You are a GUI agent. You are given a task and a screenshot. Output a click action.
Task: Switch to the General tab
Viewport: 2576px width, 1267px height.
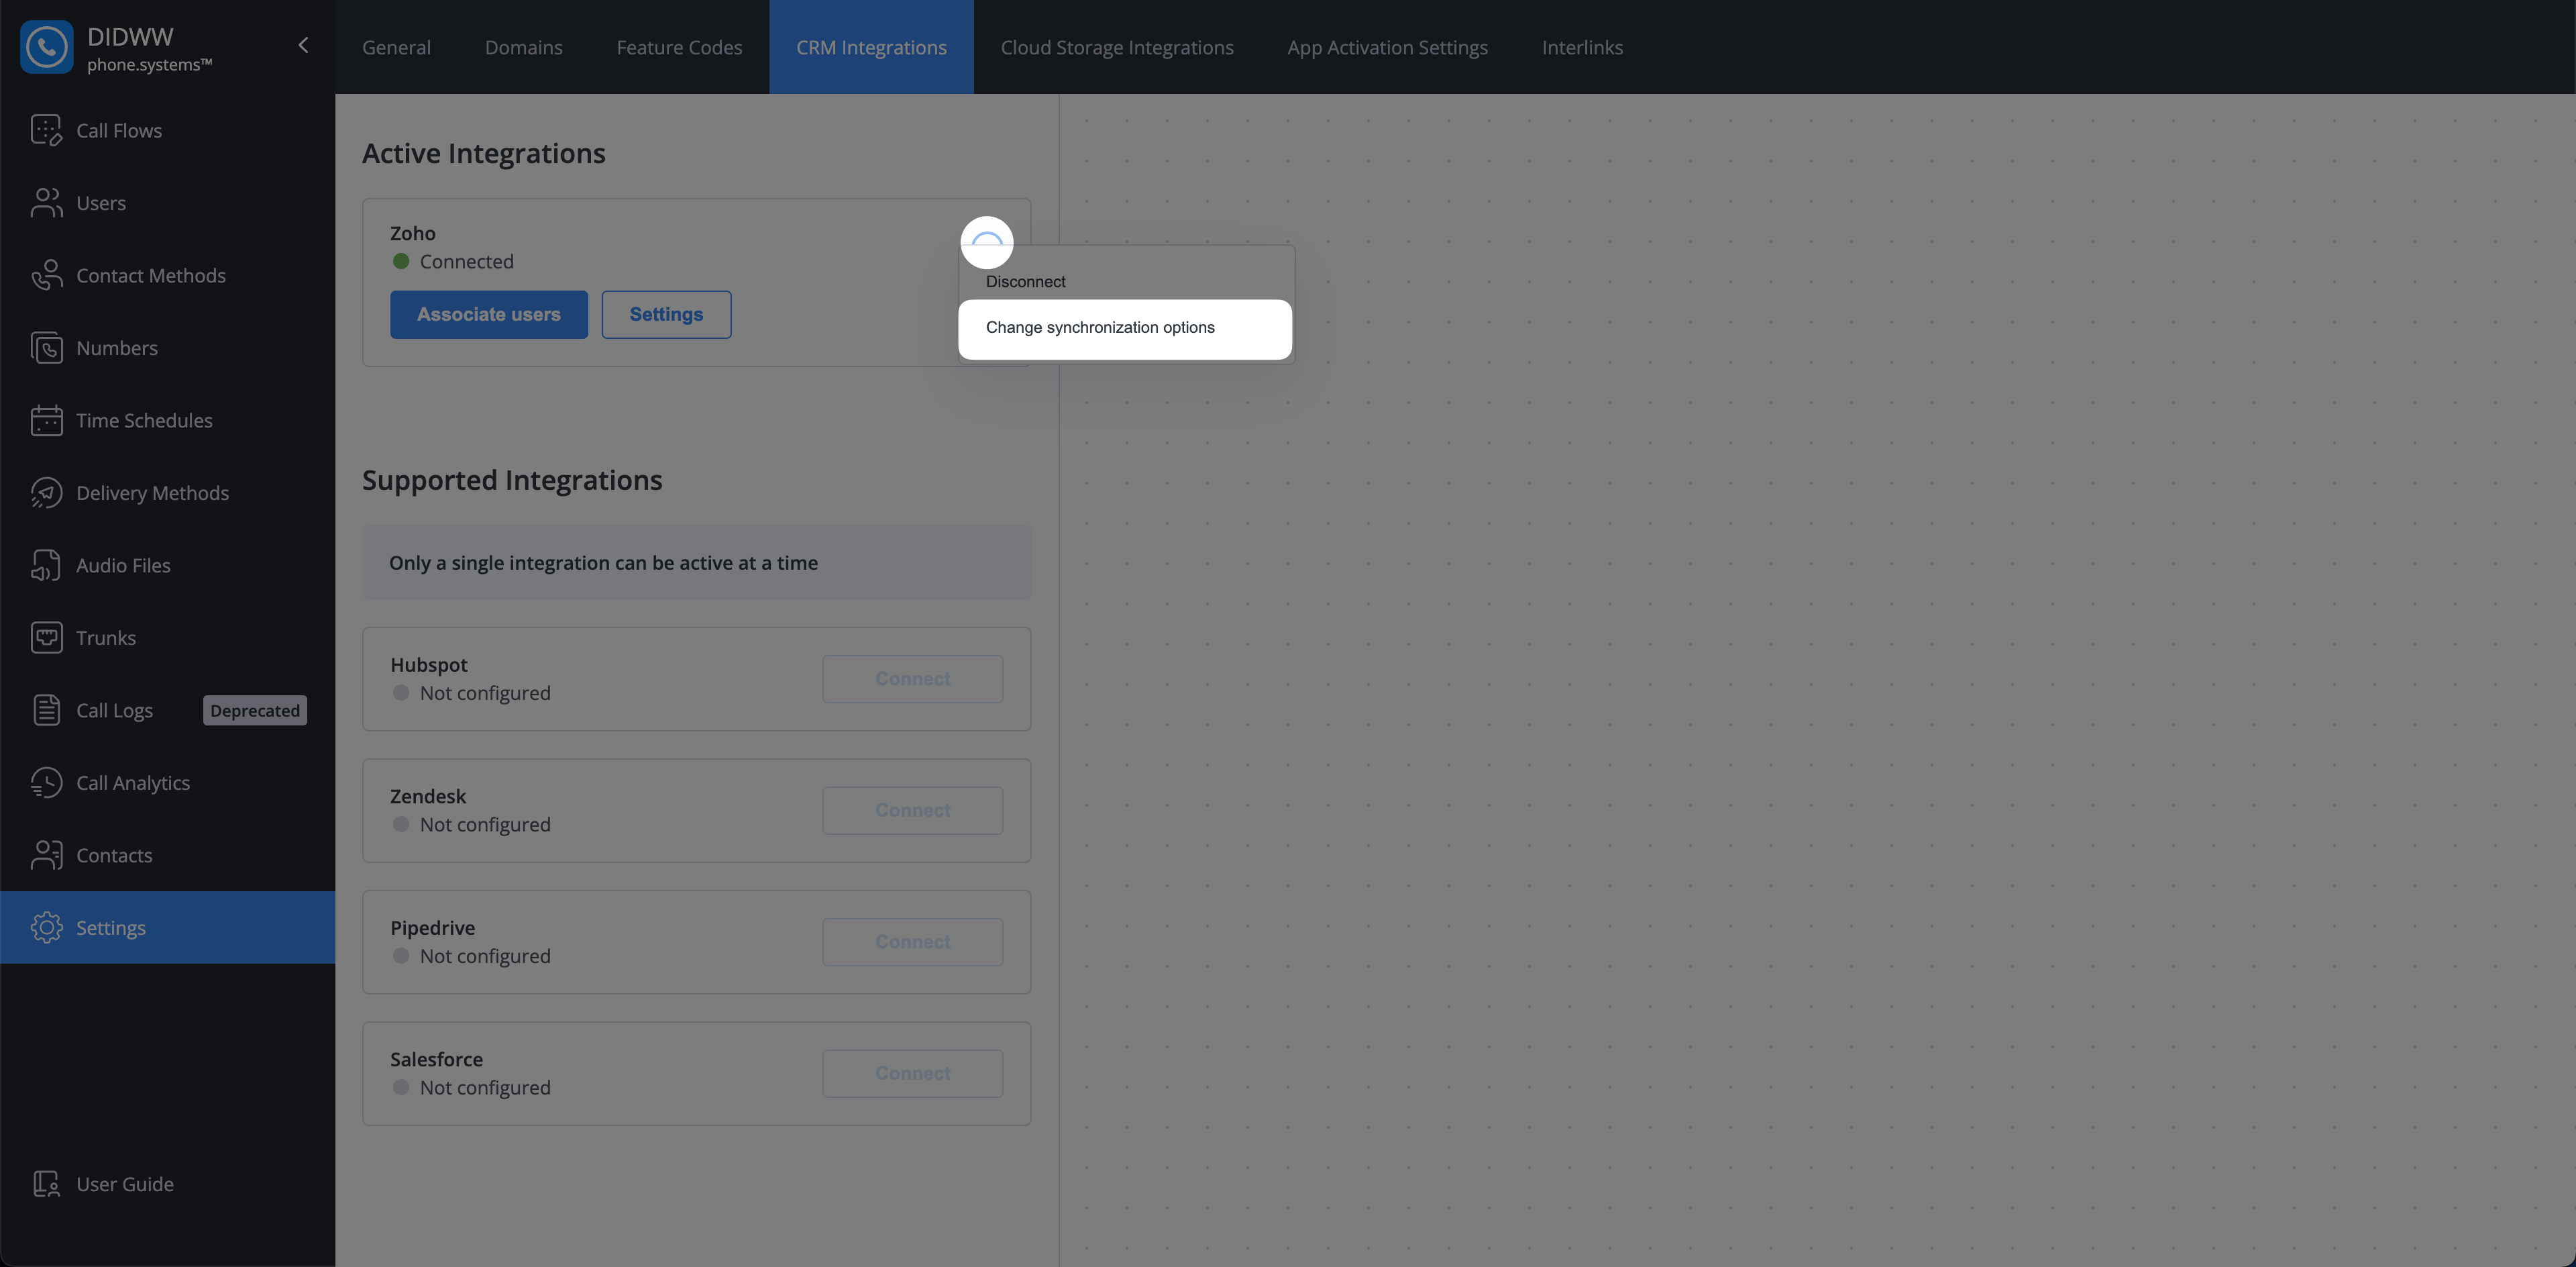[x=396, y=47]
